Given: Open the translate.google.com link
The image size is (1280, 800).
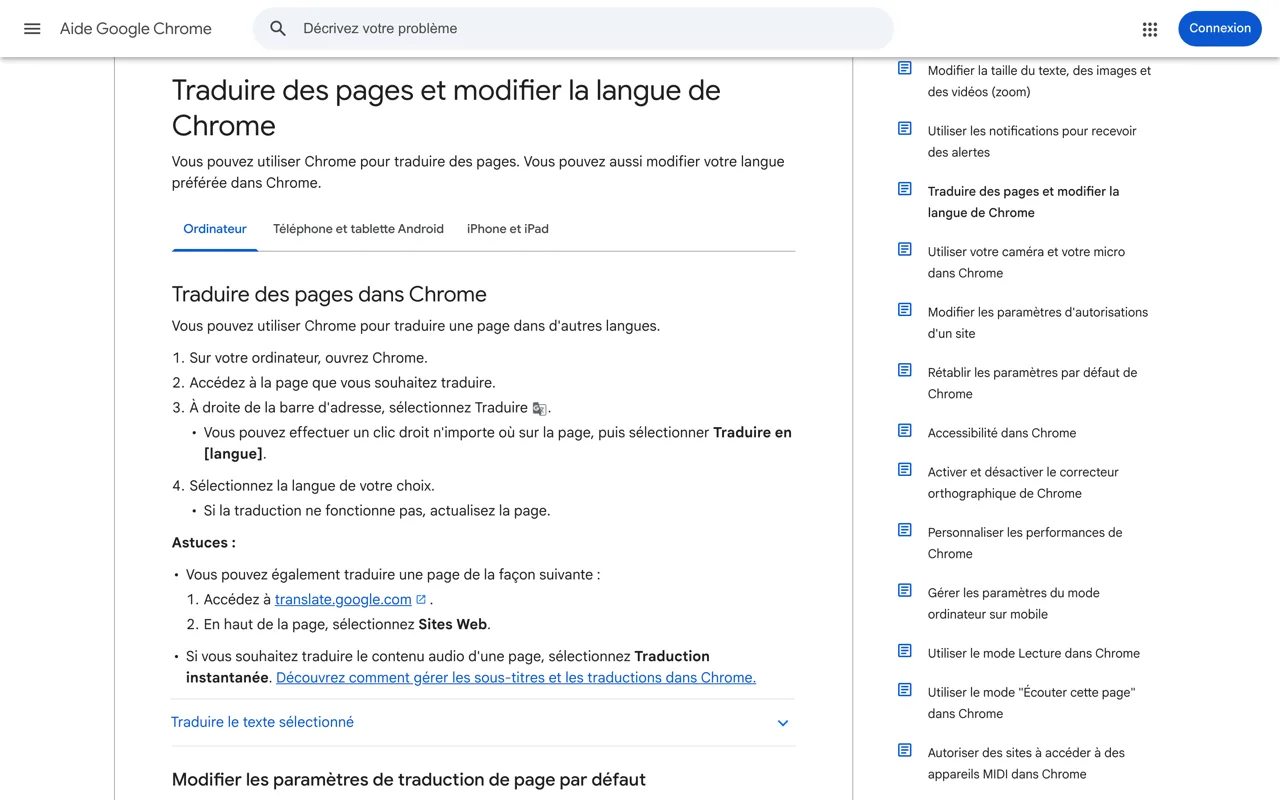Looking at the screenshot, I should (x=343, y=599).
